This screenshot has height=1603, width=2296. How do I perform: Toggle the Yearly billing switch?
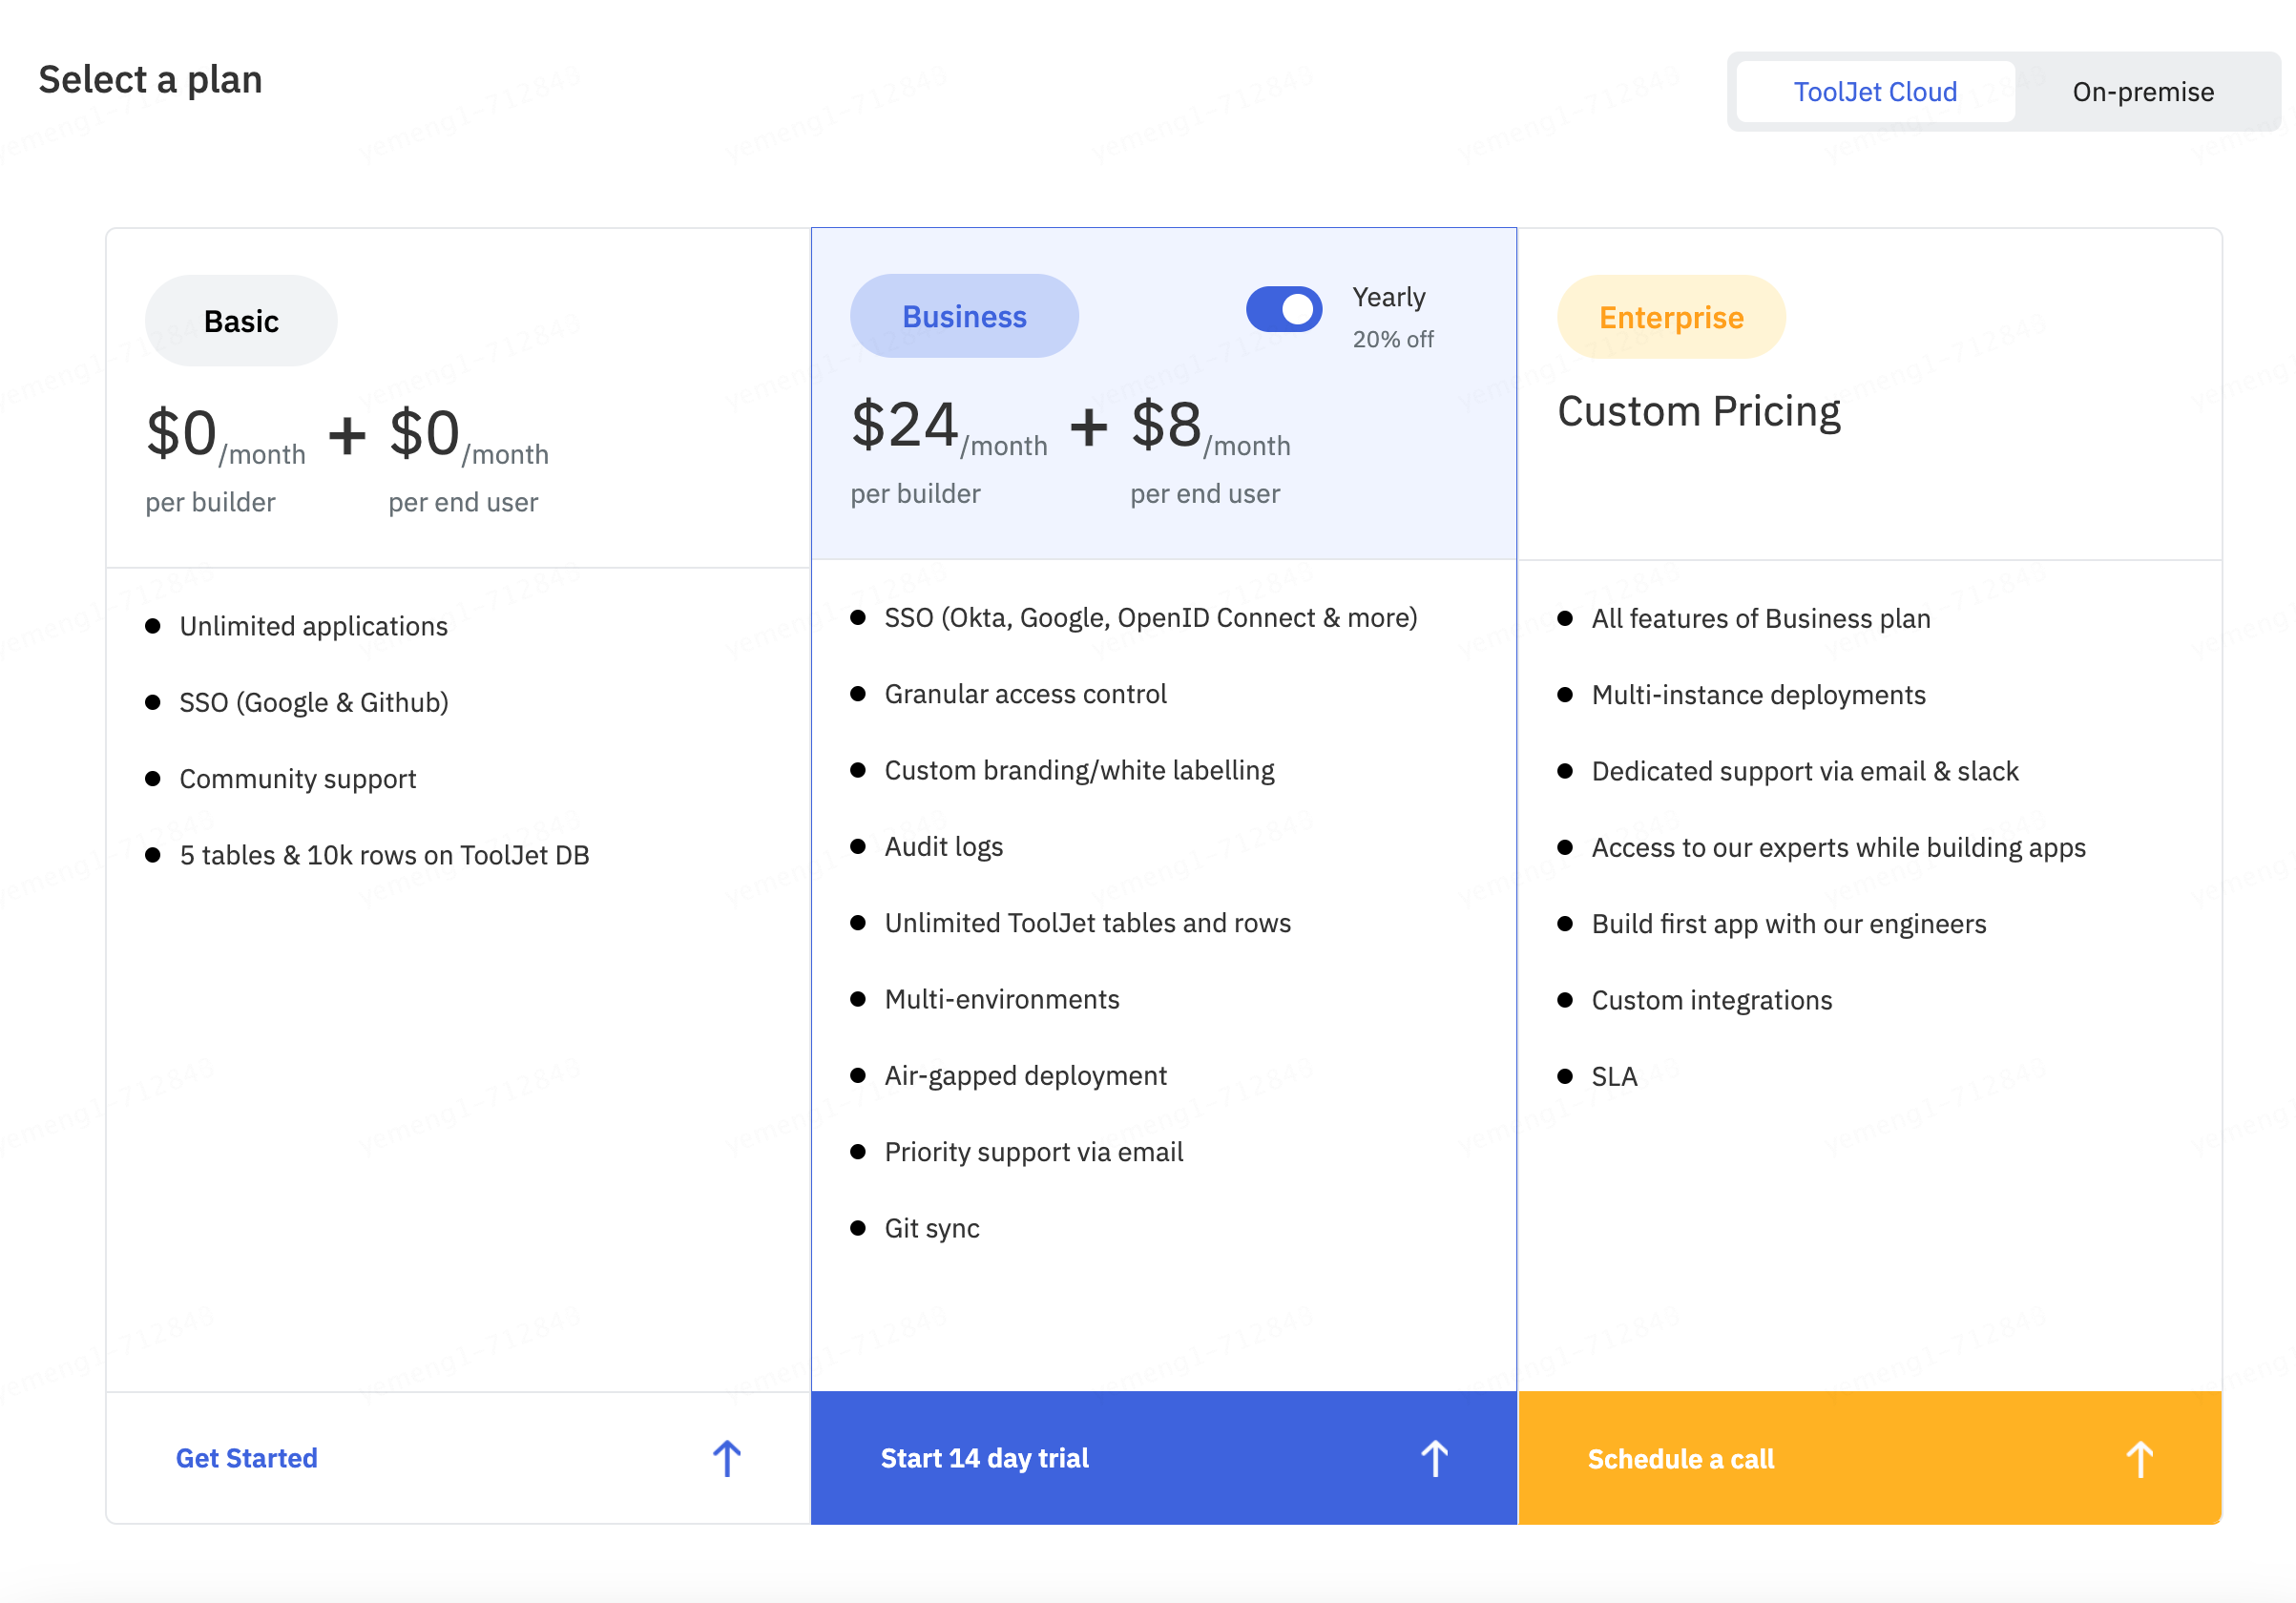[x=1283, y=309]
